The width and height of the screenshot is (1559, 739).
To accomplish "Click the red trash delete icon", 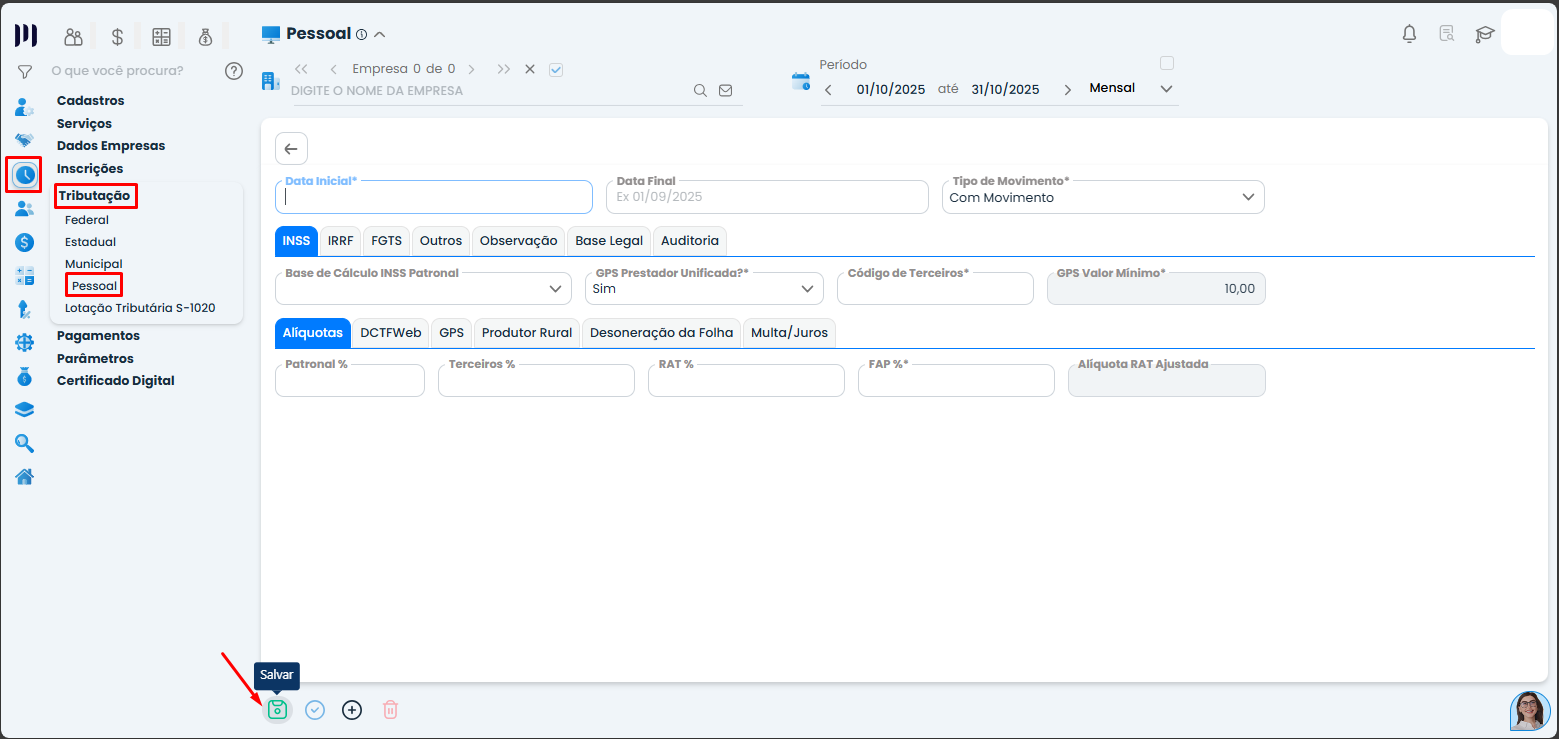I will click(x=390, y=710).
